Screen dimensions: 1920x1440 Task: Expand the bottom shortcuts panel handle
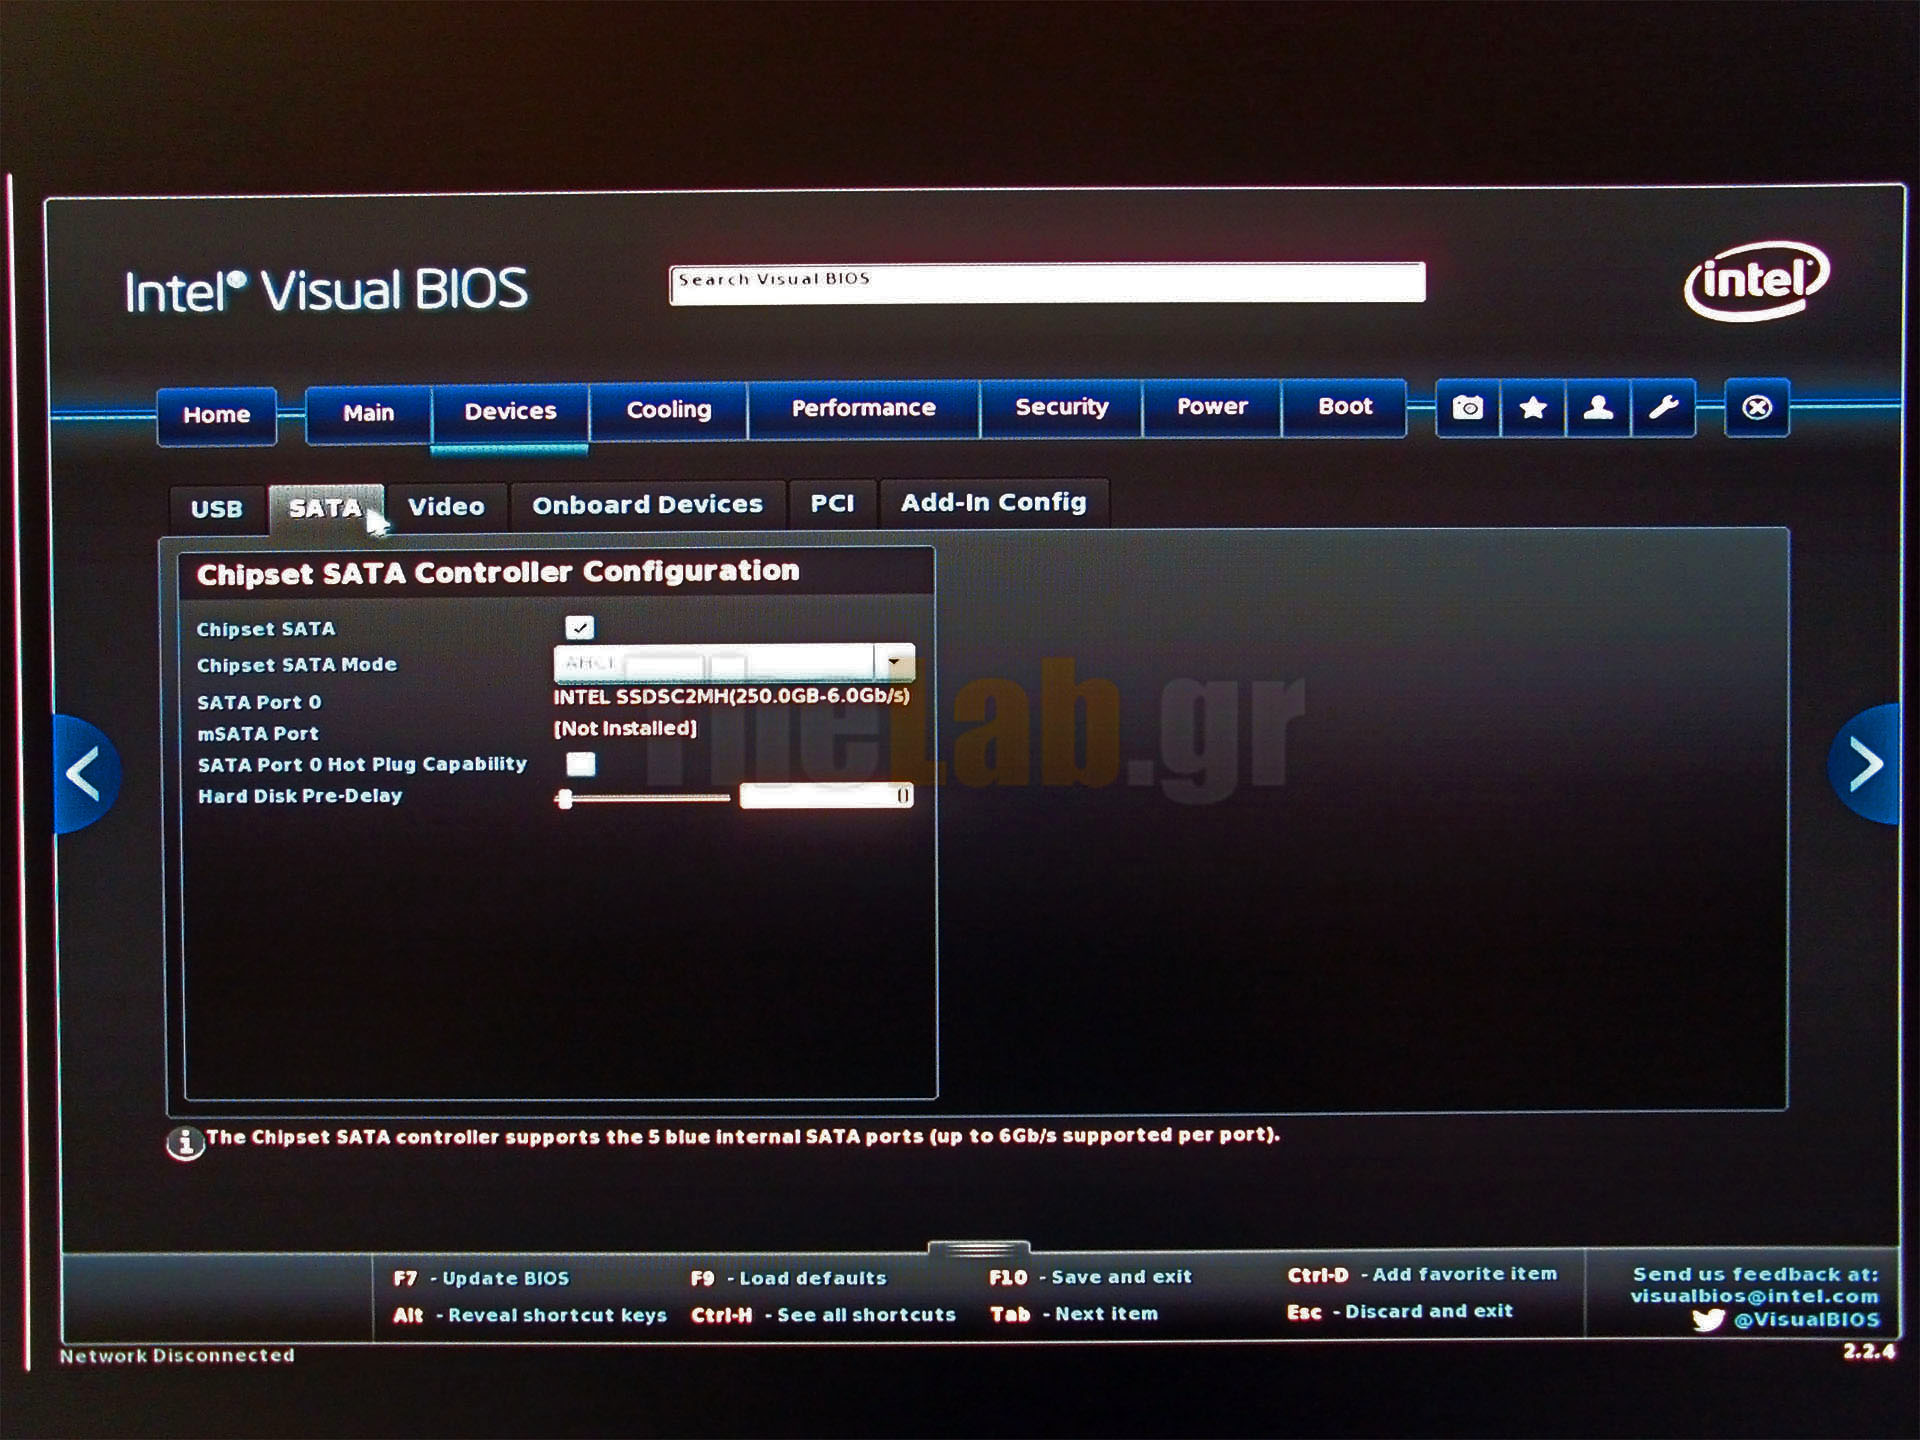click(x=977, y=1249)
